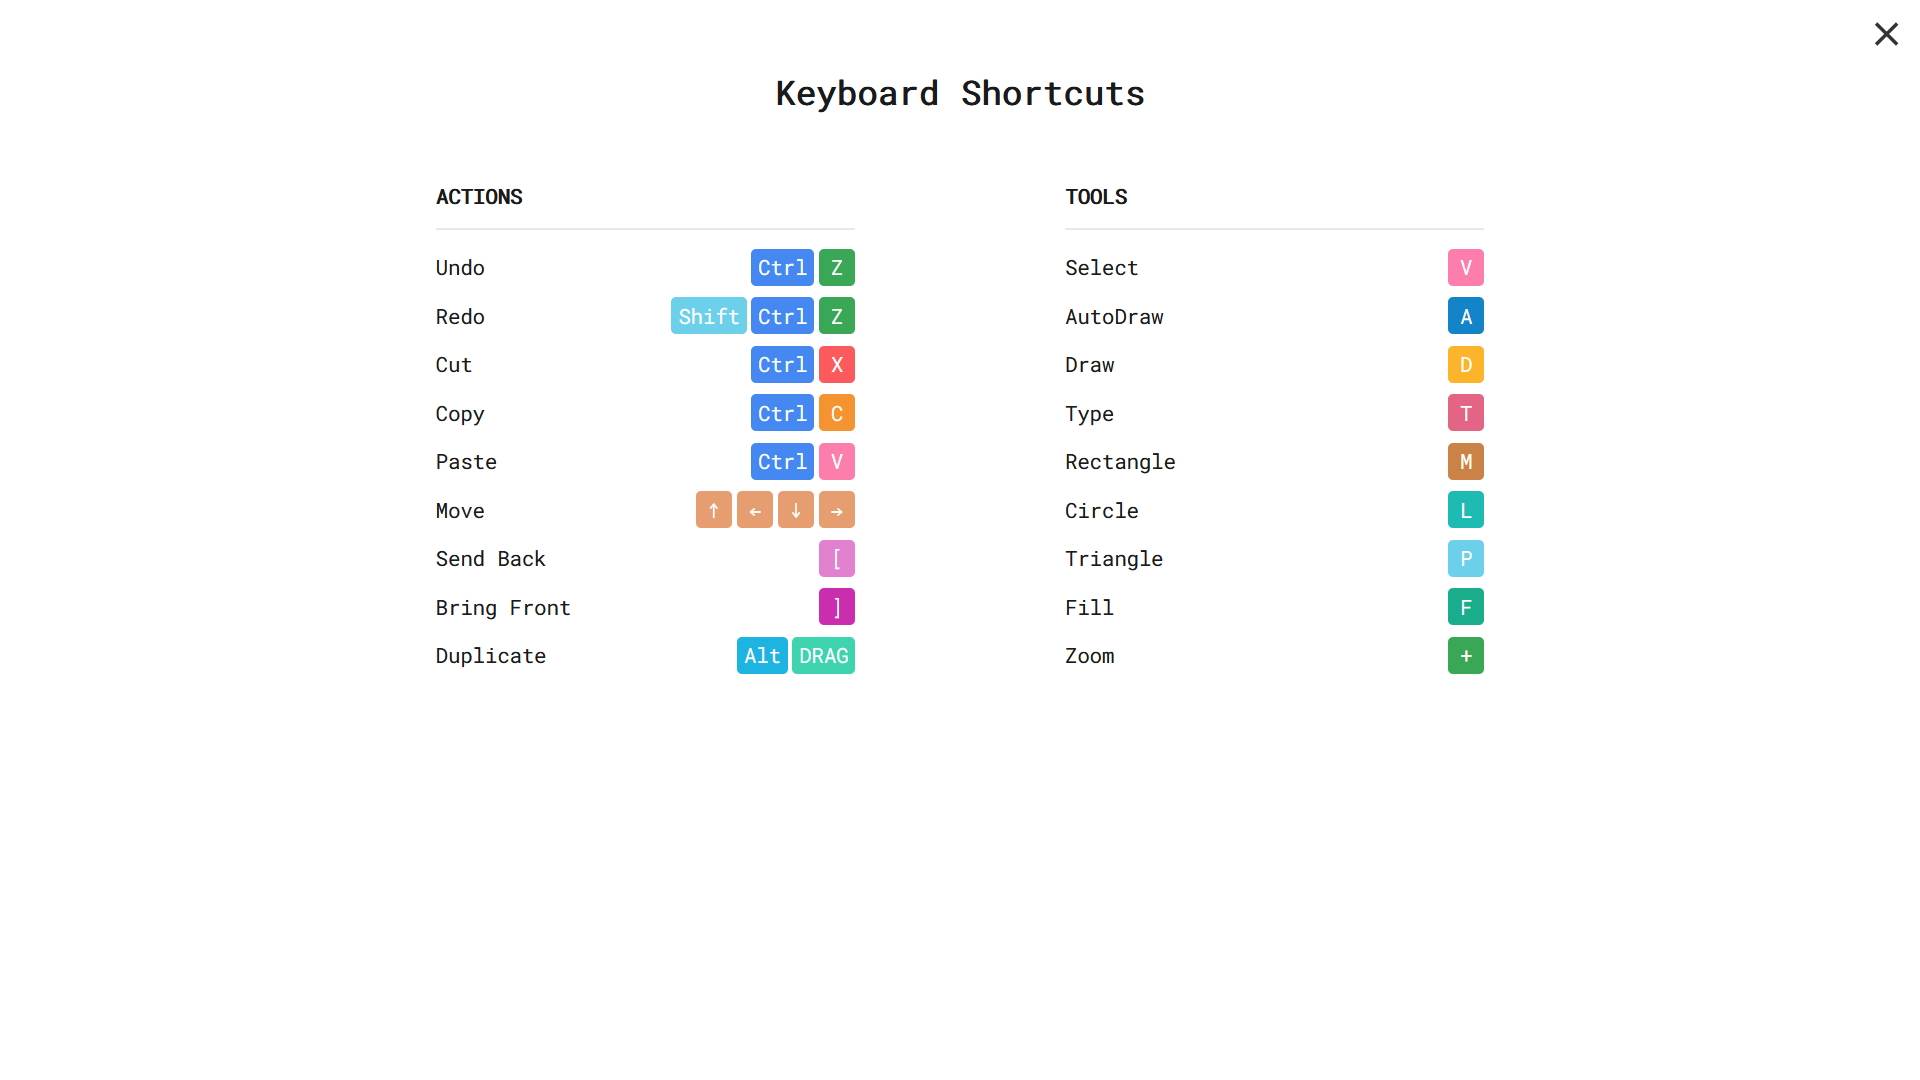The width and height of the screenshot is (1920, 1080).
Task: Click the right arrow key badge for Move
Action: coord(837,511)
